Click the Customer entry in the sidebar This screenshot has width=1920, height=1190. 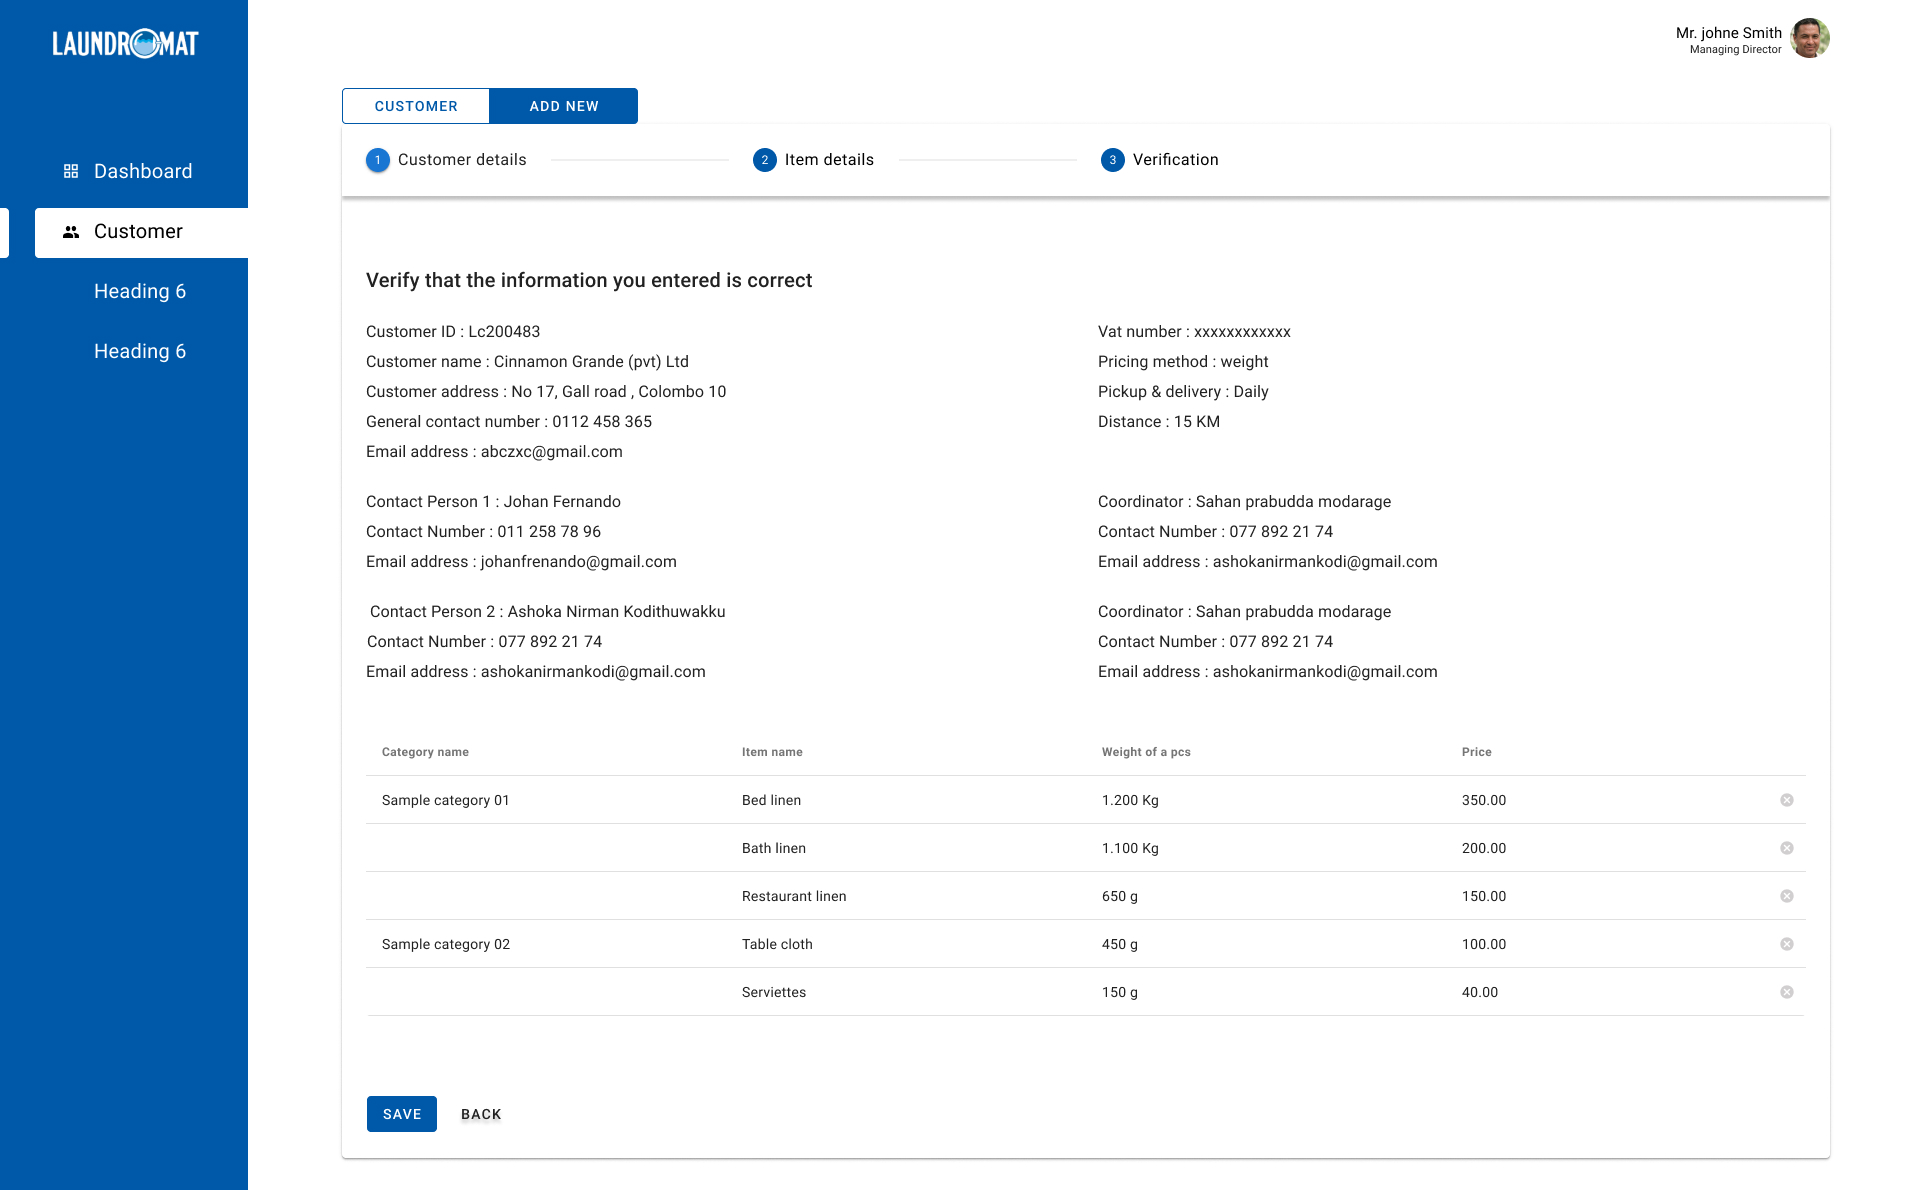(x=138, y=231)
